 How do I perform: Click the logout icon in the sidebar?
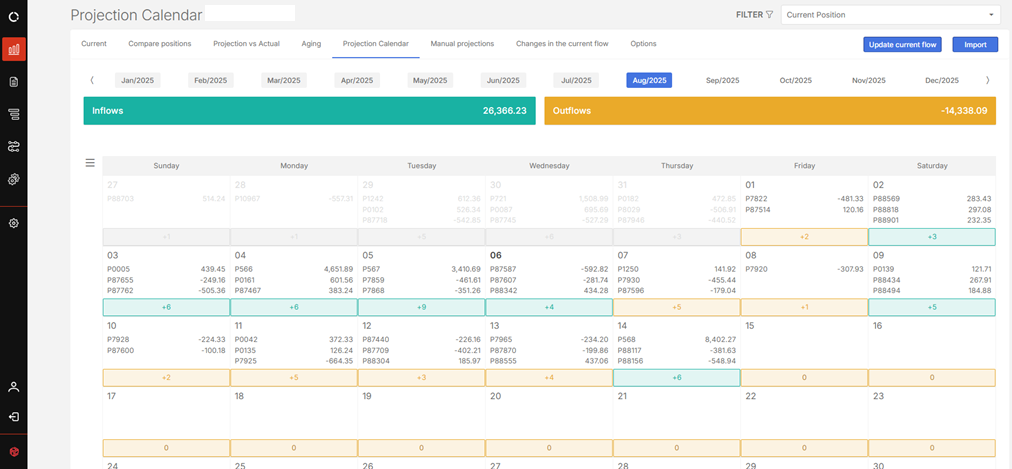(x=14, y=417)
